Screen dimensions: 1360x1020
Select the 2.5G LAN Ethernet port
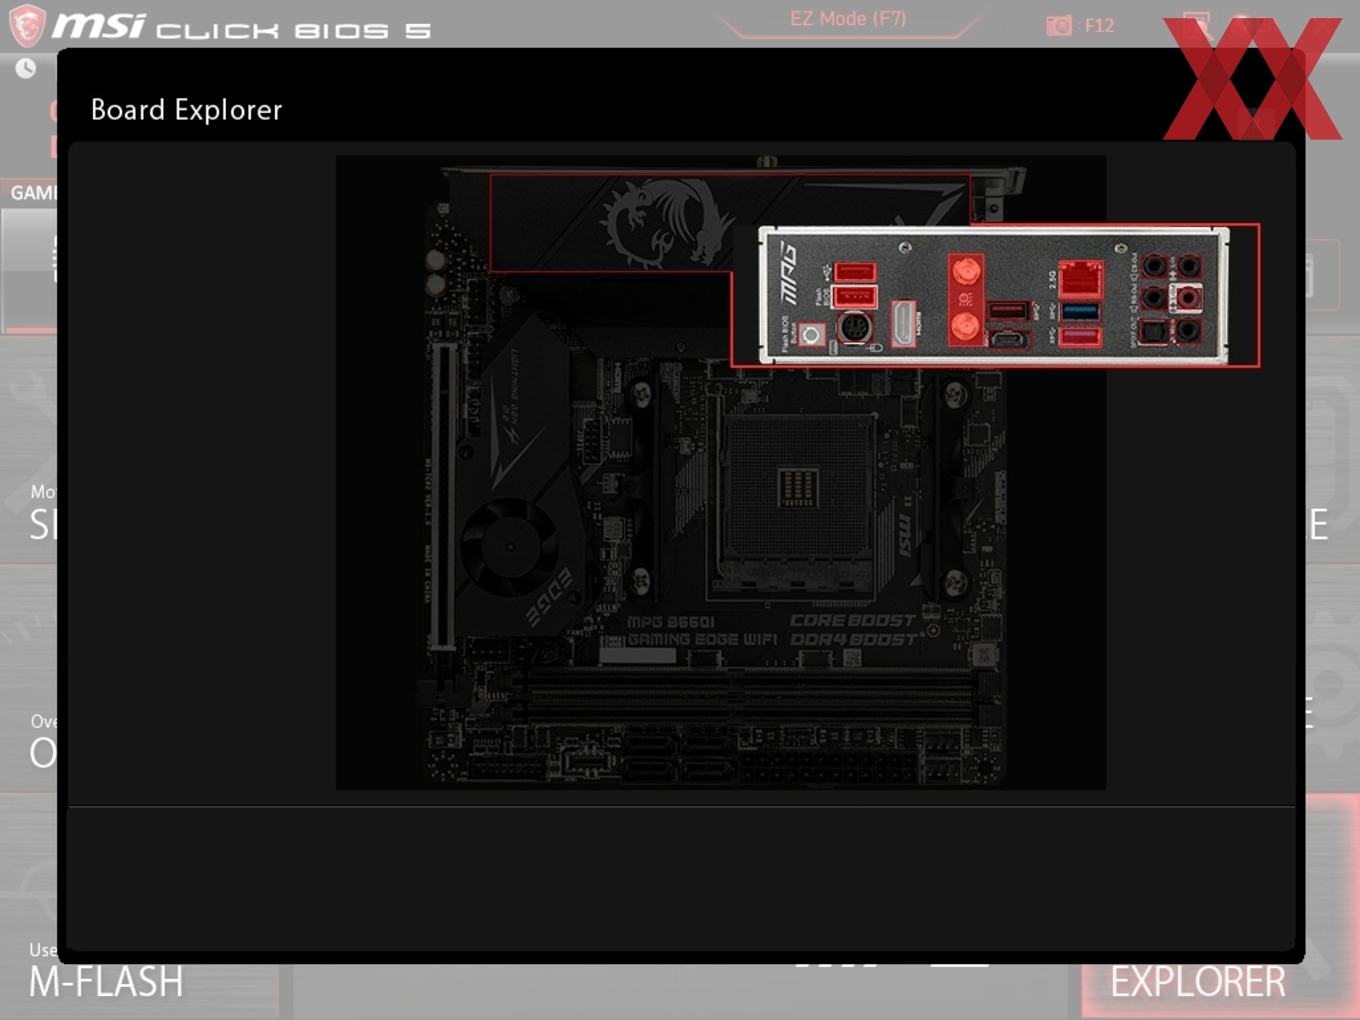(1080, 278)
